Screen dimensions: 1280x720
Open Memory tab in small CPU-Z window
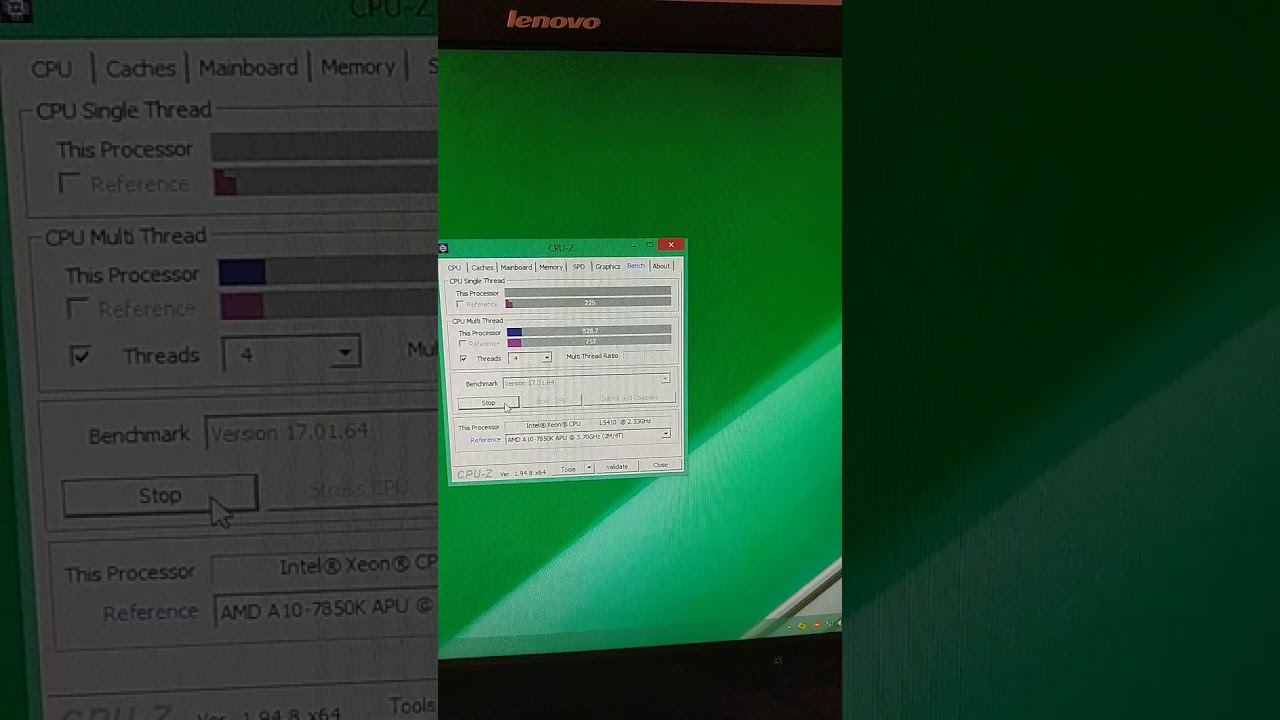point(551,267)
